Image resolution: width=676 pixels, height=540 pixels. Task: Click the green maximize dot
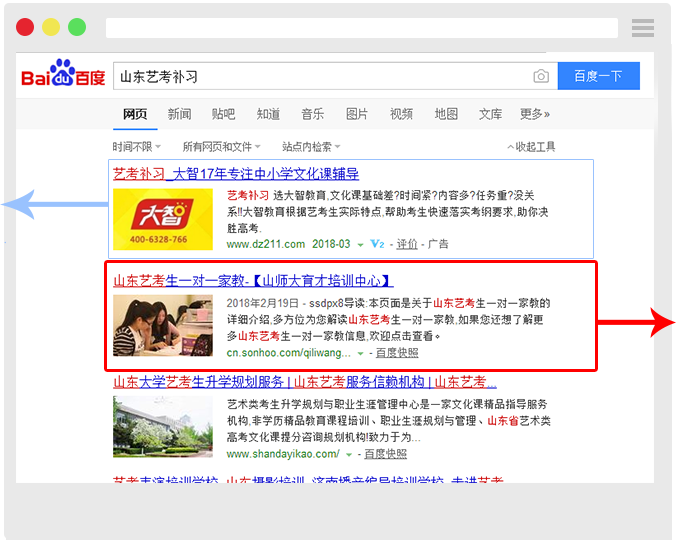pyautogui.click(x=77, y=27)
